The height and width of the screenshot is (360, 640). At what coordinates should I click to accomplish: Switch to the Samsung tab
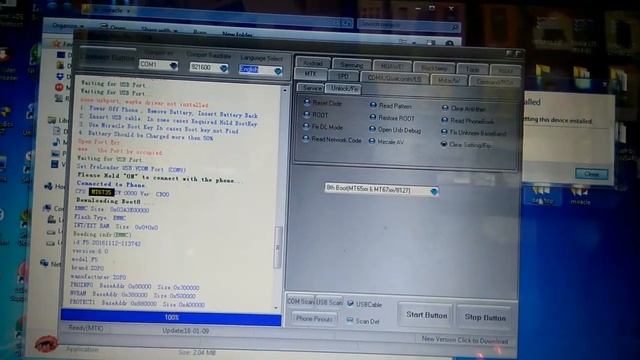click(351, 64)
